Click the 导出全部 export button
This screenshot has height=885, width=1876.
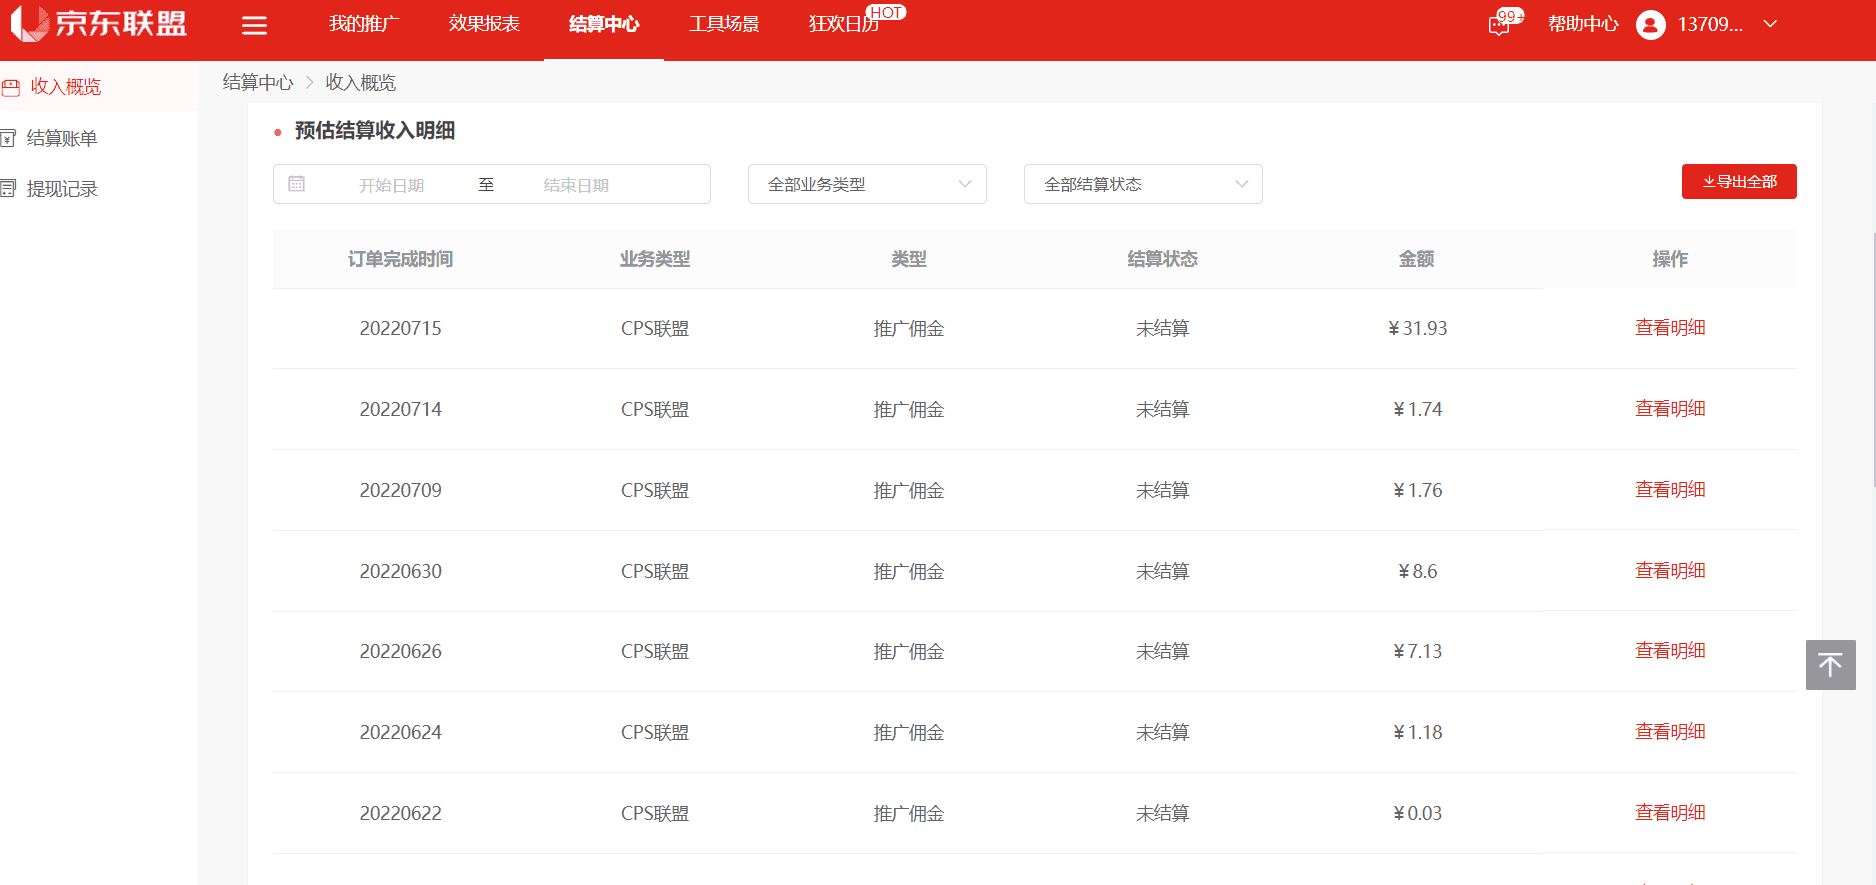1739,182
